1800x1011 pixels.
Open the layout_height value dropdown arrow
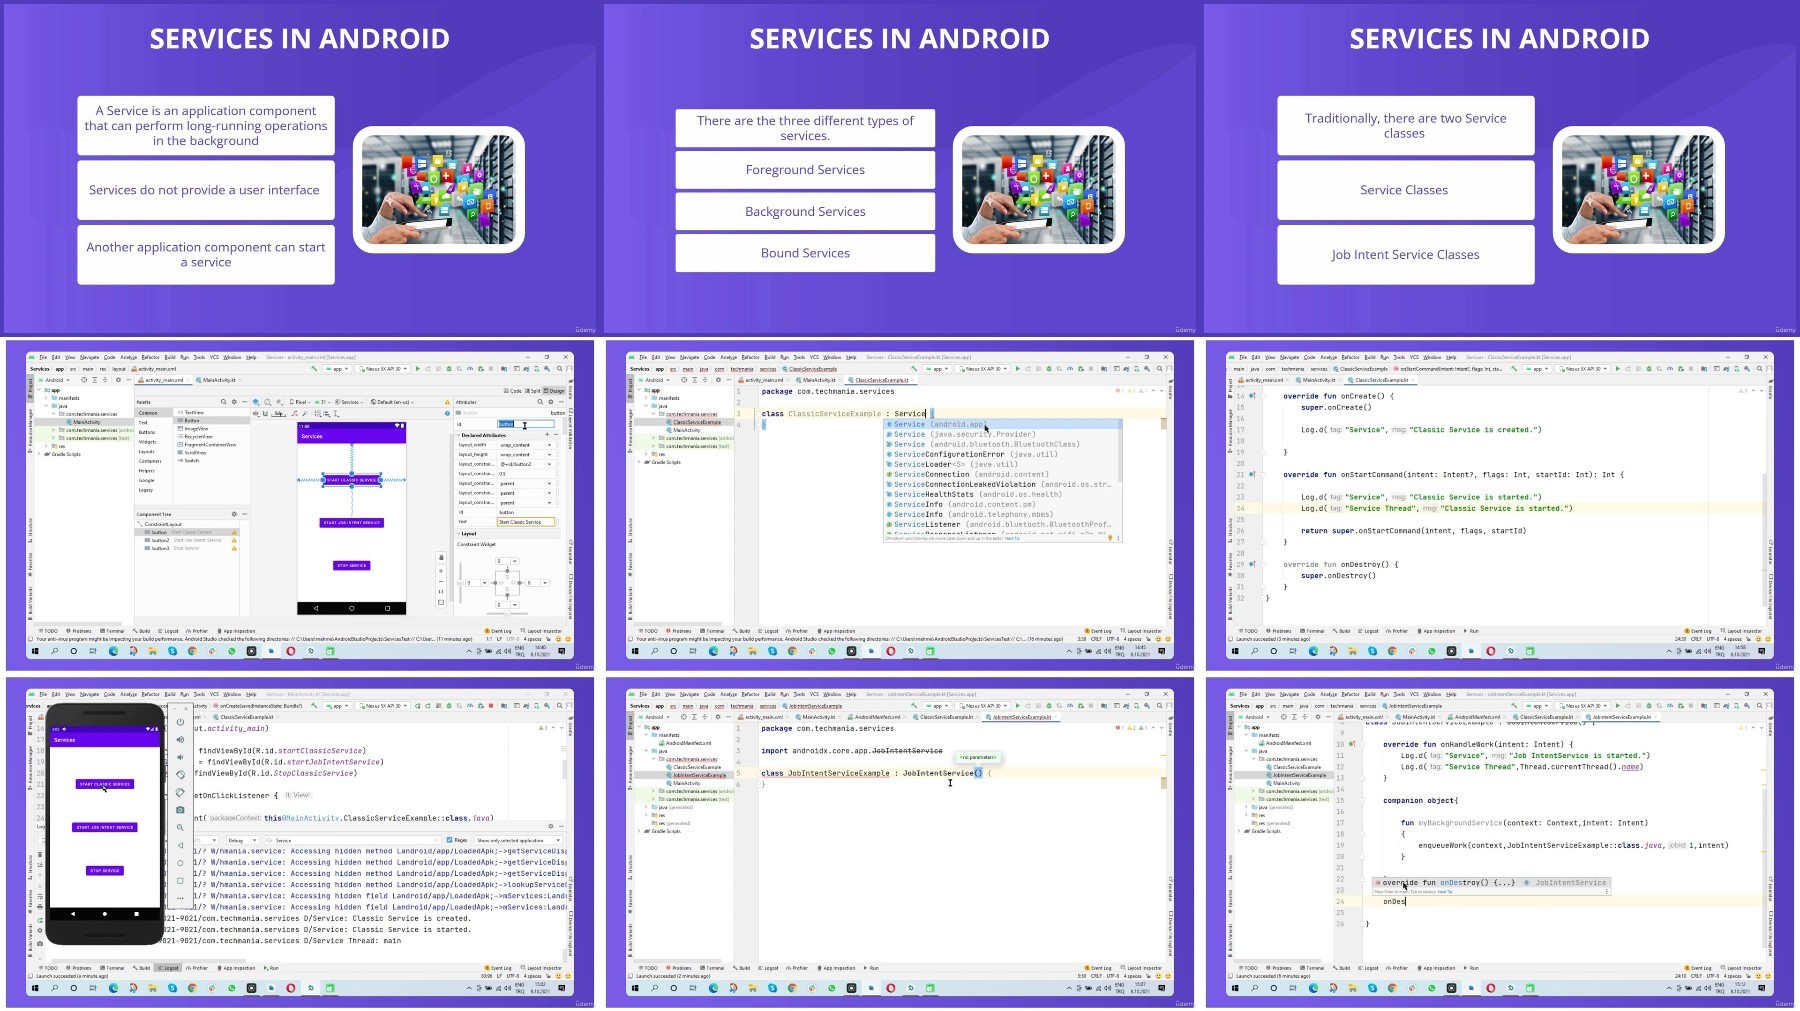pyautogui.click(x=549, y=455)
